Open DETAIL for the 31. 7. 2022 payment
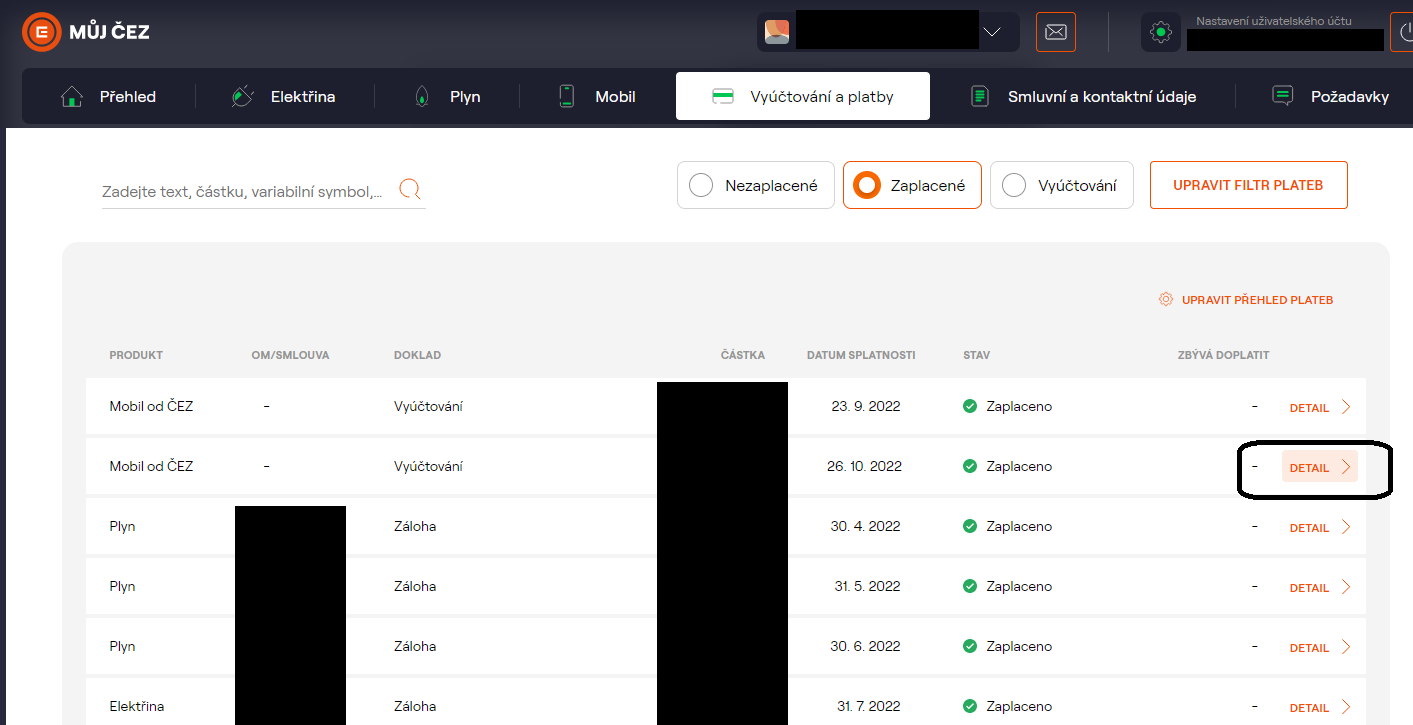The image size is (1413, 725). (1320, 707)
